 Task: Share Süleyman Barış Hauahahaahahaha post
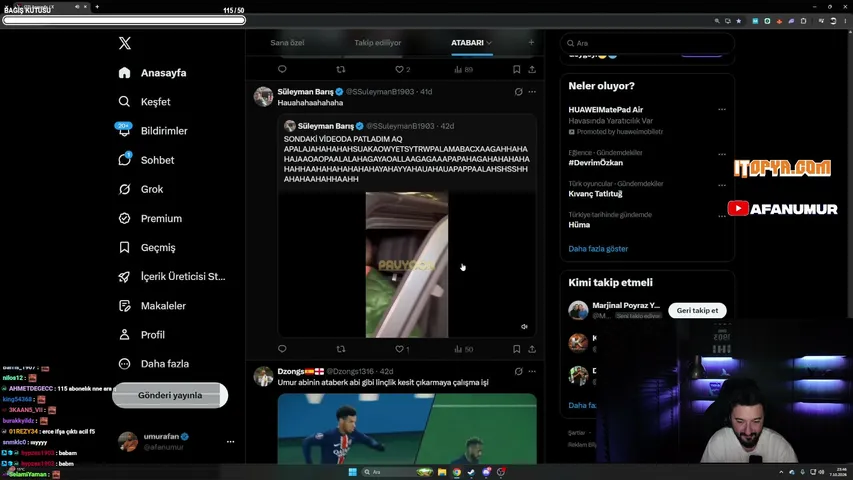pyautogui.click(x=532, y=349)
